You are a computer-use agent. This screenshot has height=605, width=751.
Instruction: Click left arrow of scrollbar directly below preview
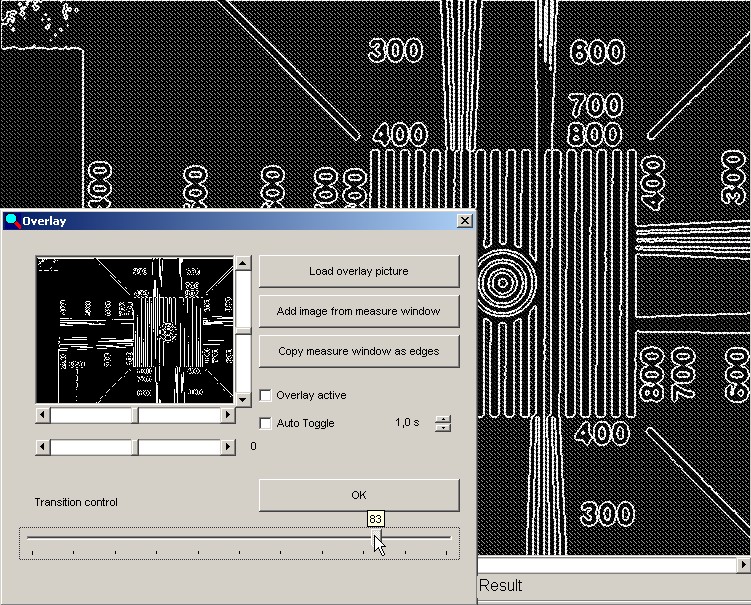coord(42,415)
